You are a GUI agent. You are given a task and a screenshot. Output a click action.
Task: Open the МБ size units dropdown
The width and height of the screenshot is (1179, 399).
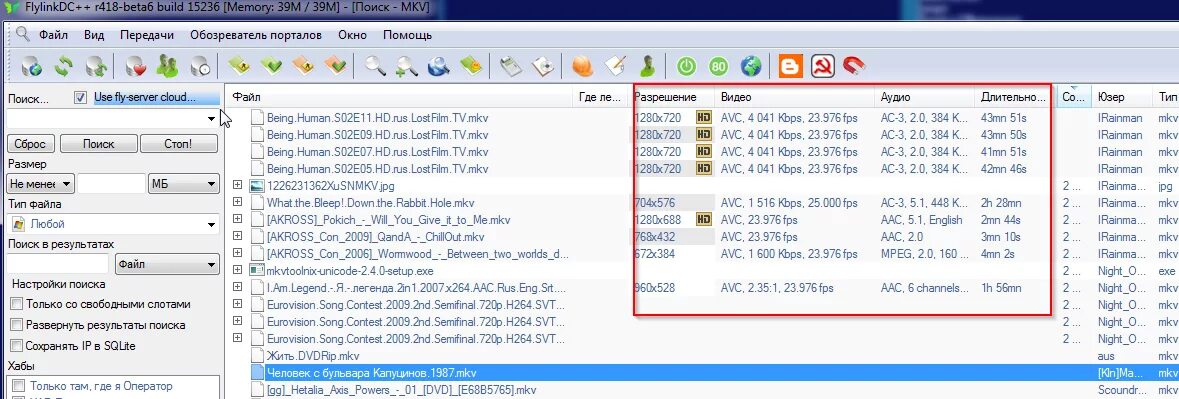(183, 183)
